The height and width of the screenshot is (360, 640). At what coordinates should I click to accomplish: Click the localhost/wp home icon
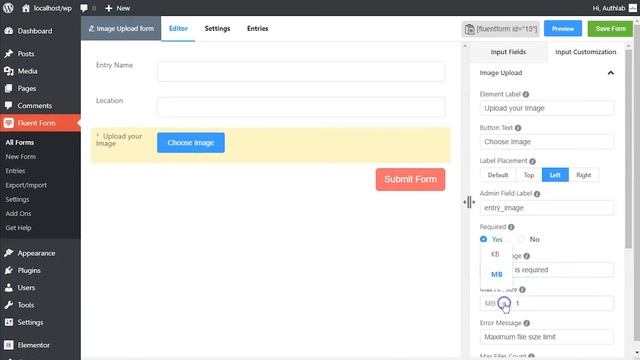(26, 8)
